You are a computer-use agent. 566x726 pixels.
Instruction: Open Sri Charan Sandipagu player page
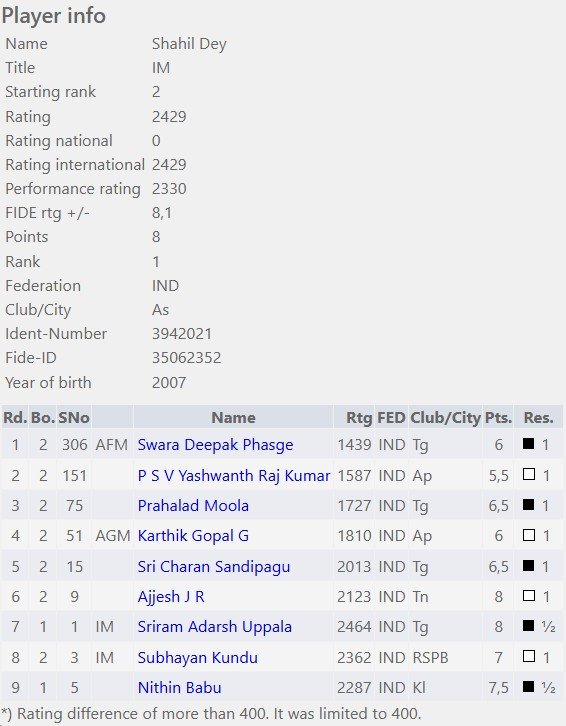[214, 566]
